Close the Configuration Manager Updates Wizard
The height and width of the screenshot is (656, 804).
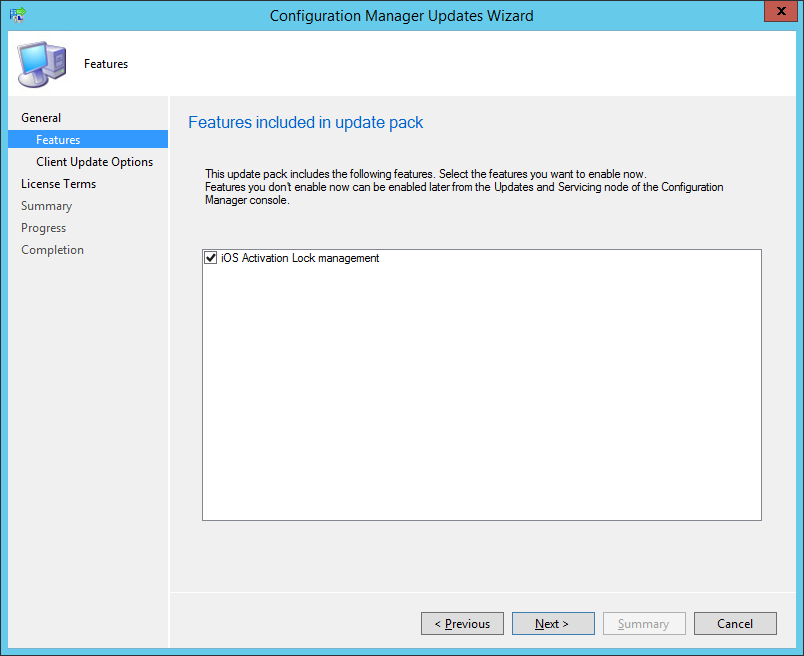(781, 11)
